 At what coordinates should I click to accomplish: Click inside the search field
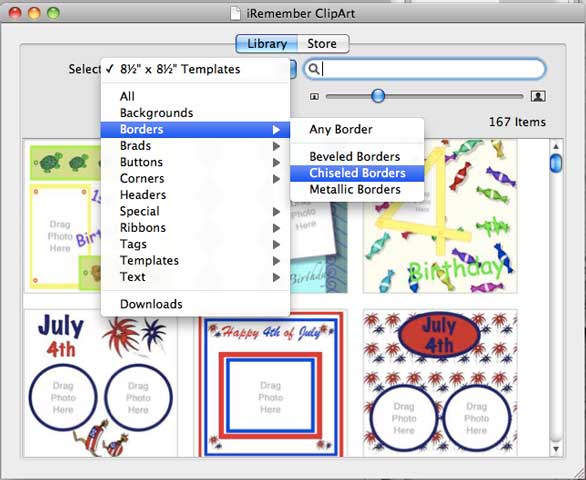(425, 69)
